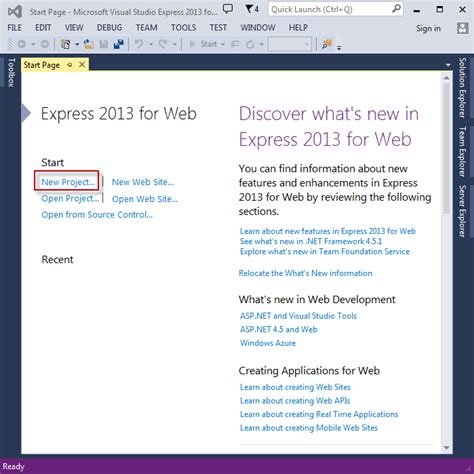Click the New Web Site... link
474x474 pixels.
point(143,182)
